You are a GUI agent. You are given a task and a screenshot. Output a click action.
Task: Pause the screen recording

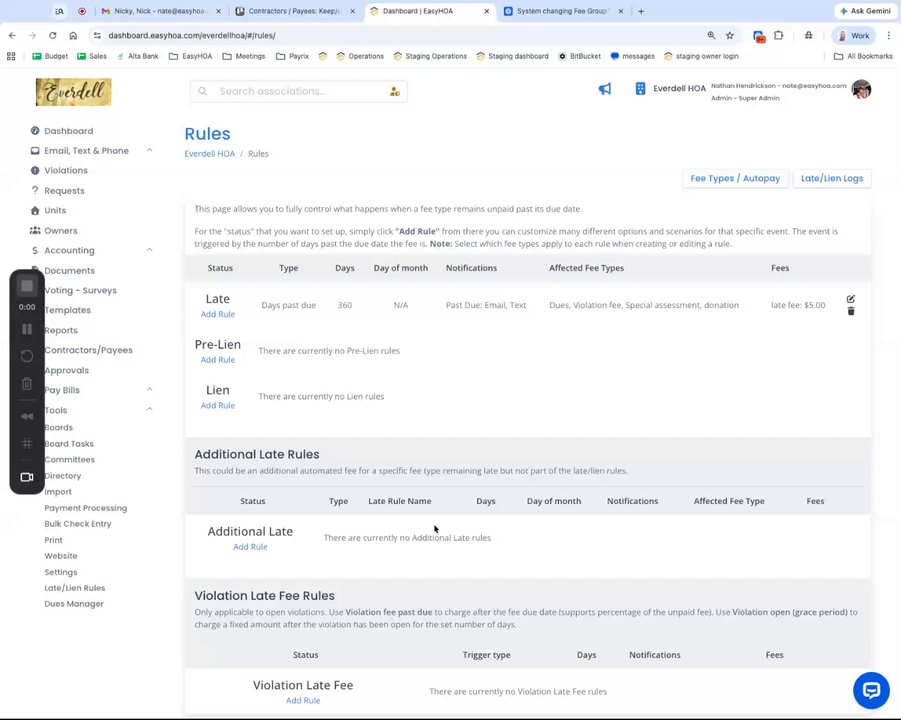27,329
